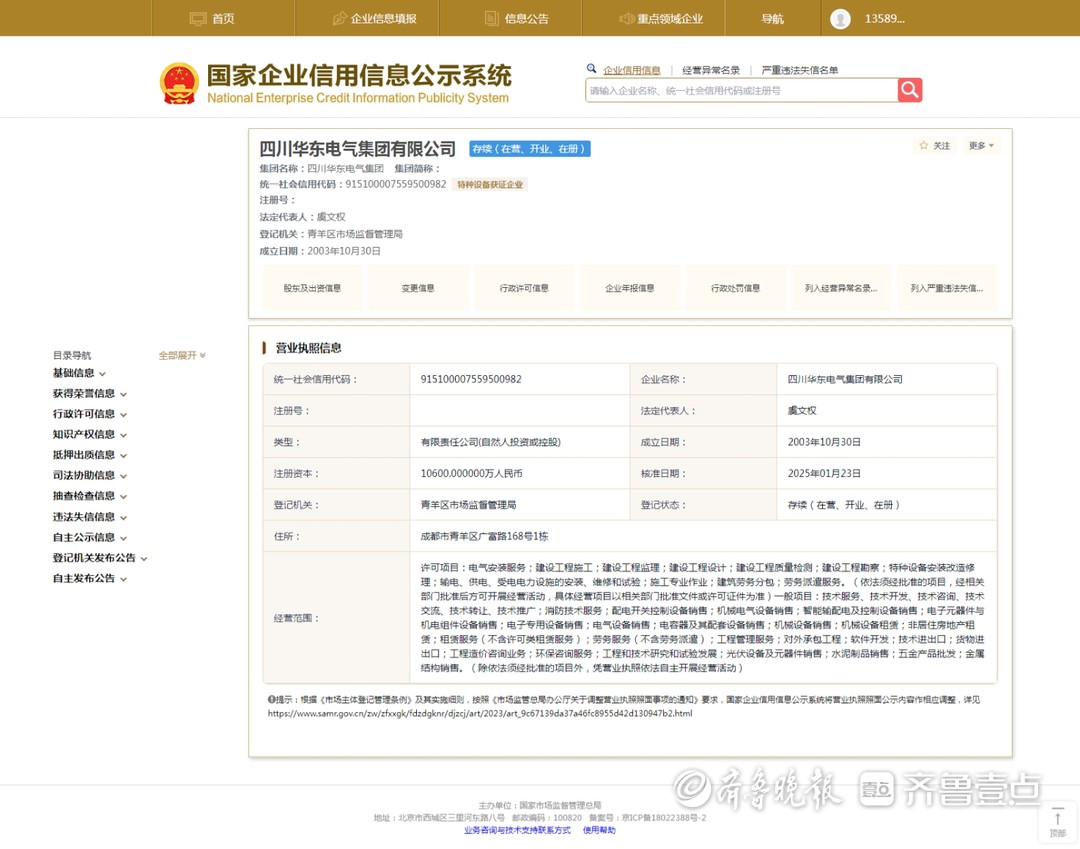
Task: Click the establishment date in license table
Action: [824, 442]
